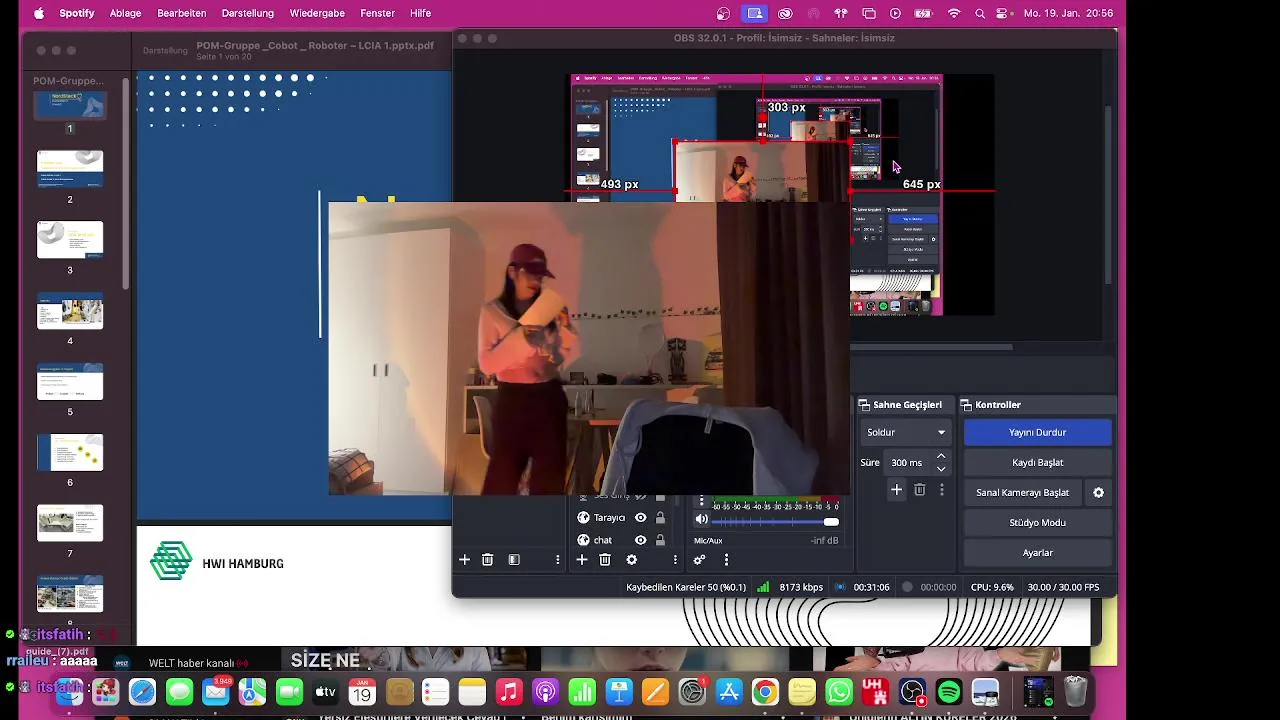
Task: Launch Spotify from the Dock
Action: click(949, 691)
